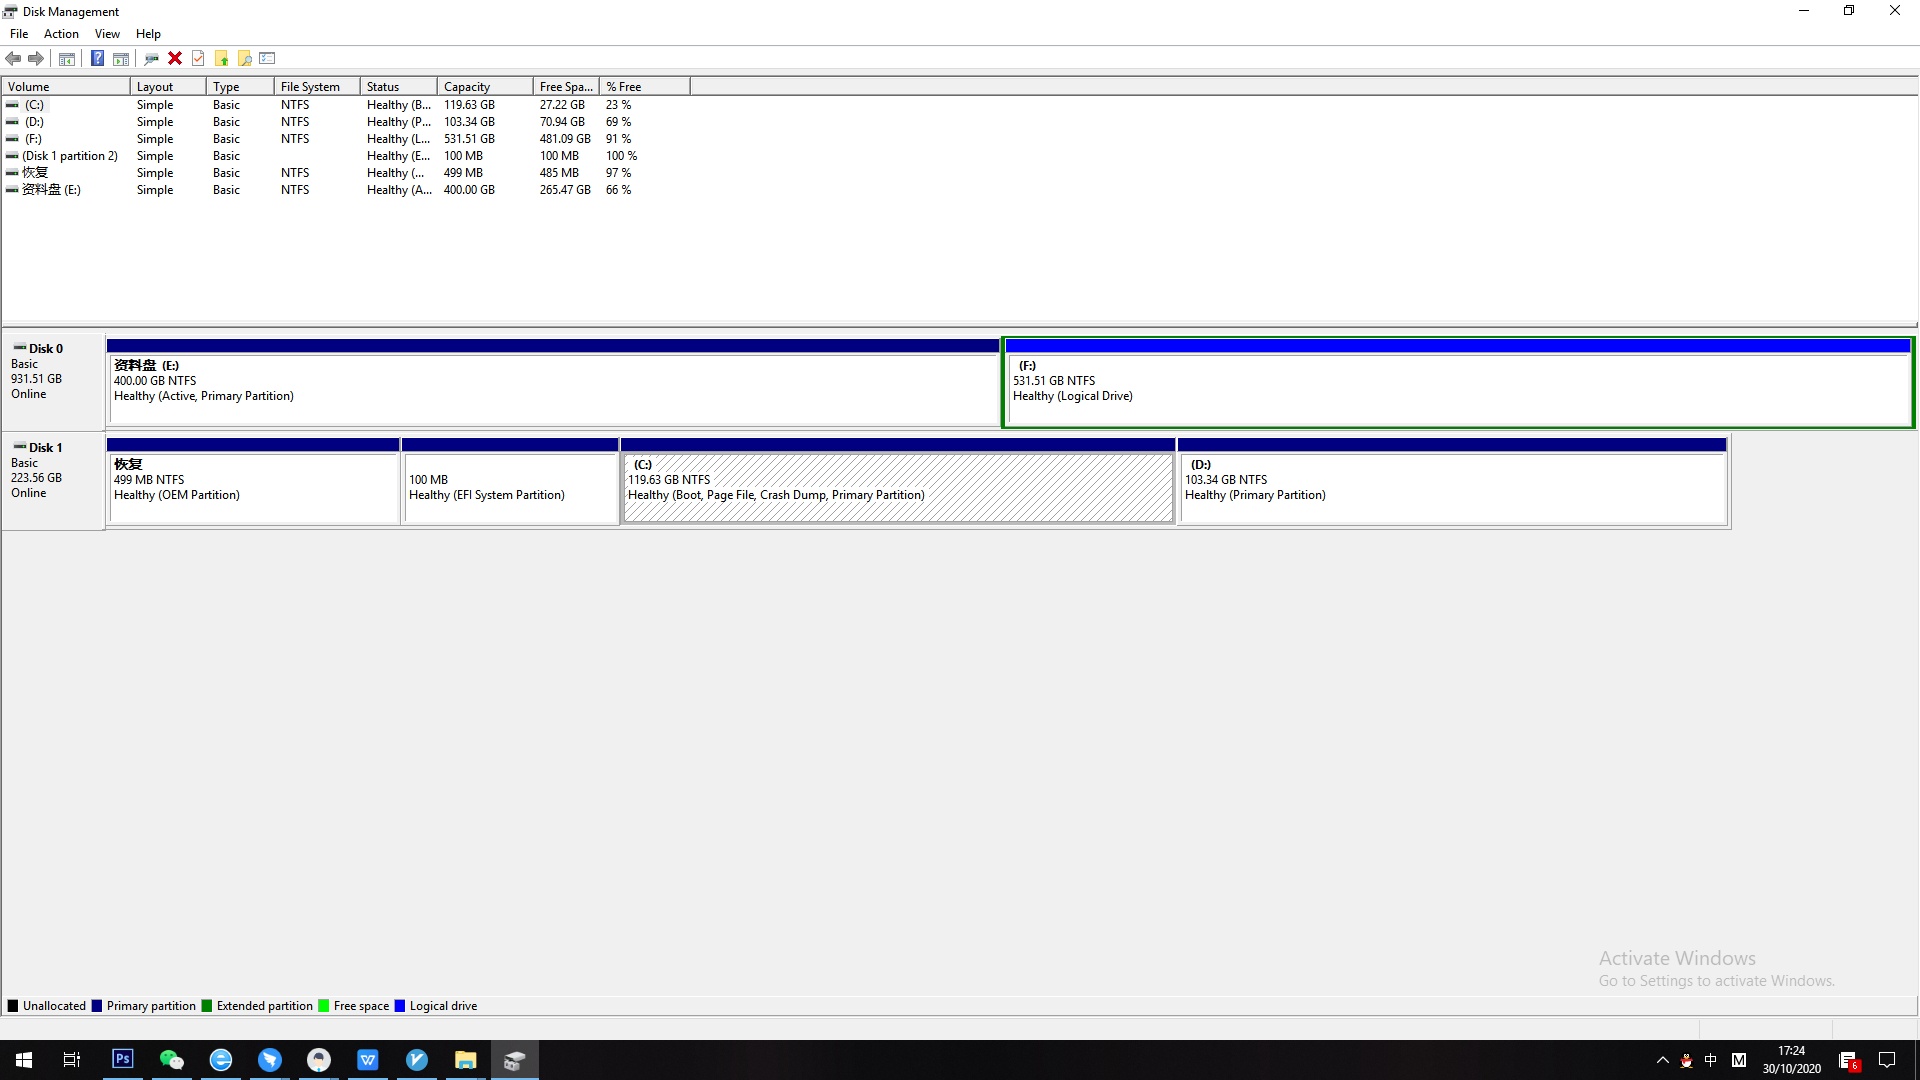Click the folder with magnifier icon
The height and width of the screenshot is (1080, 1920).
coord(244,58)
